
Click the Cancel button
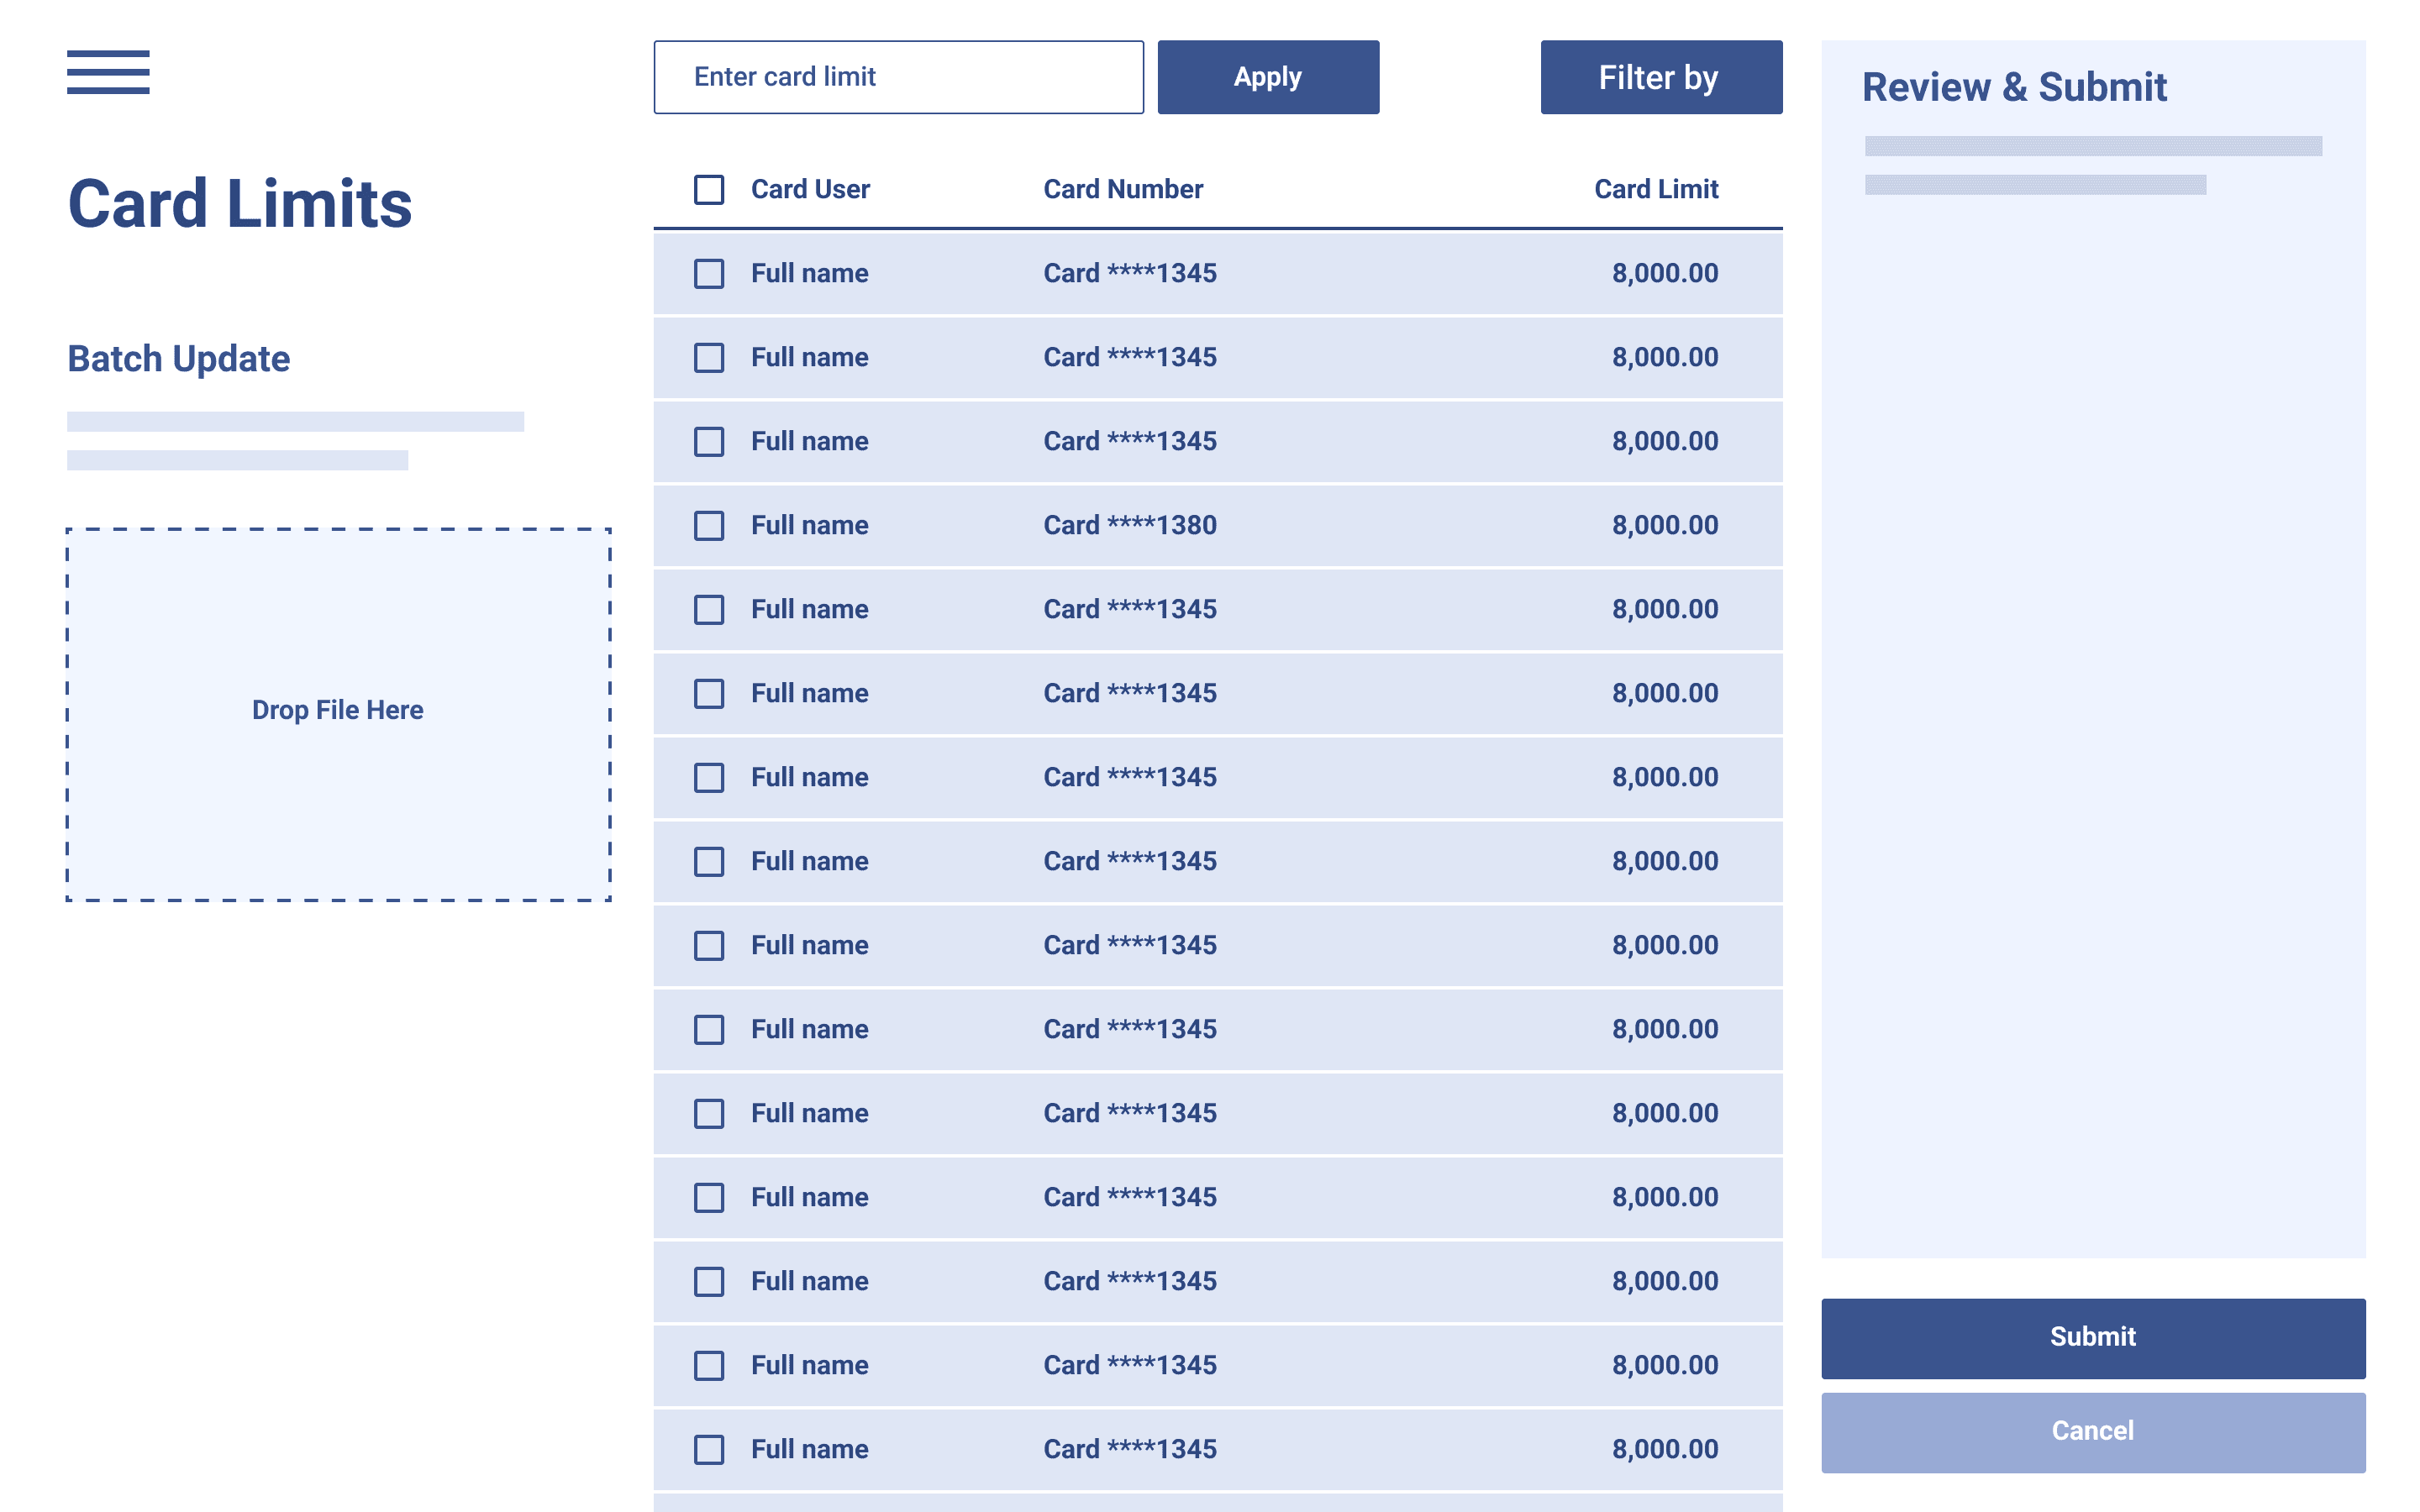point(2092,1430)
